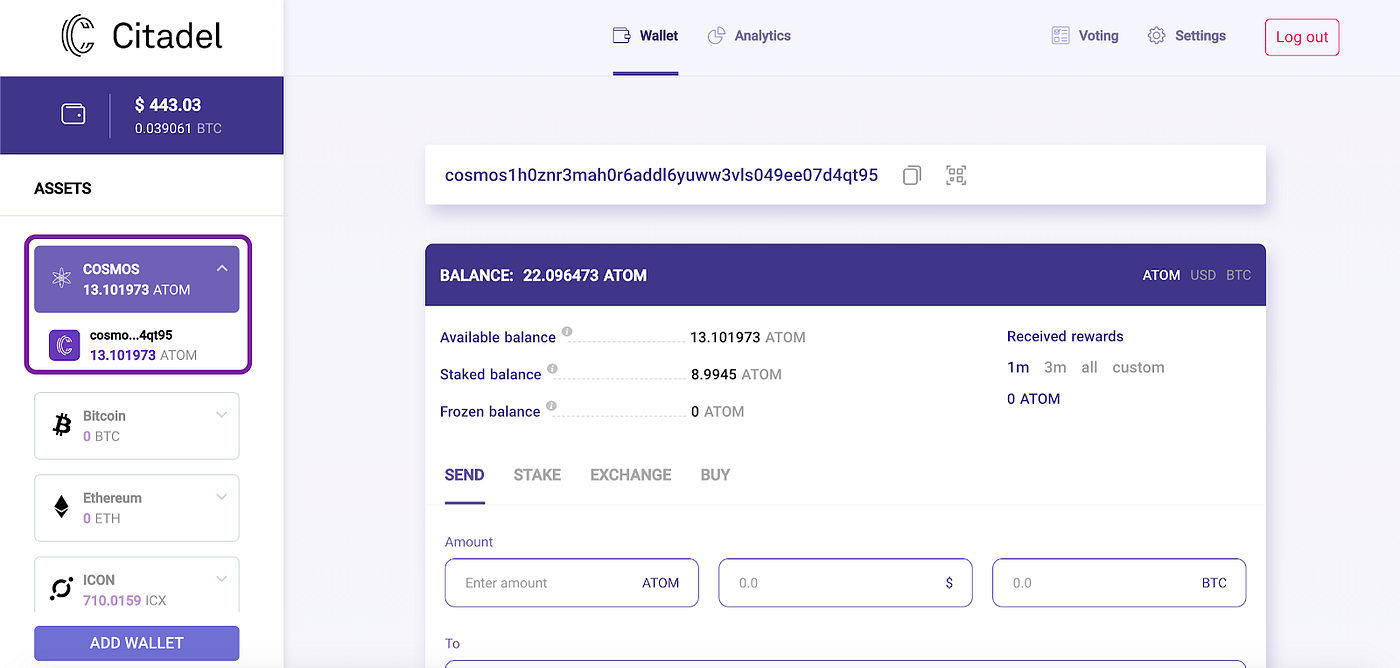
Task: Switch to the Analytics tab
Action: coord(749,35)
